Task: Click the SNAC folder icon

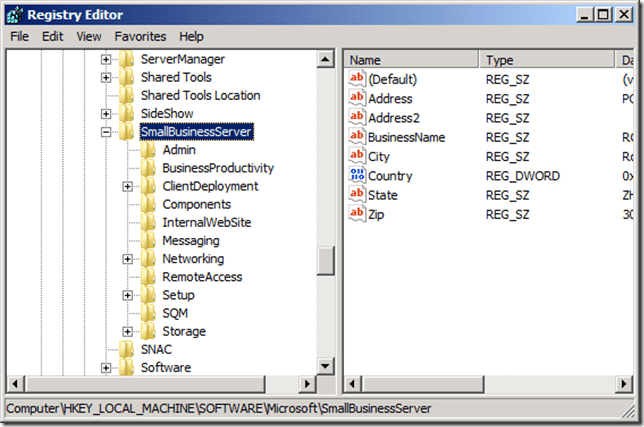Action: tap(126, 349)
